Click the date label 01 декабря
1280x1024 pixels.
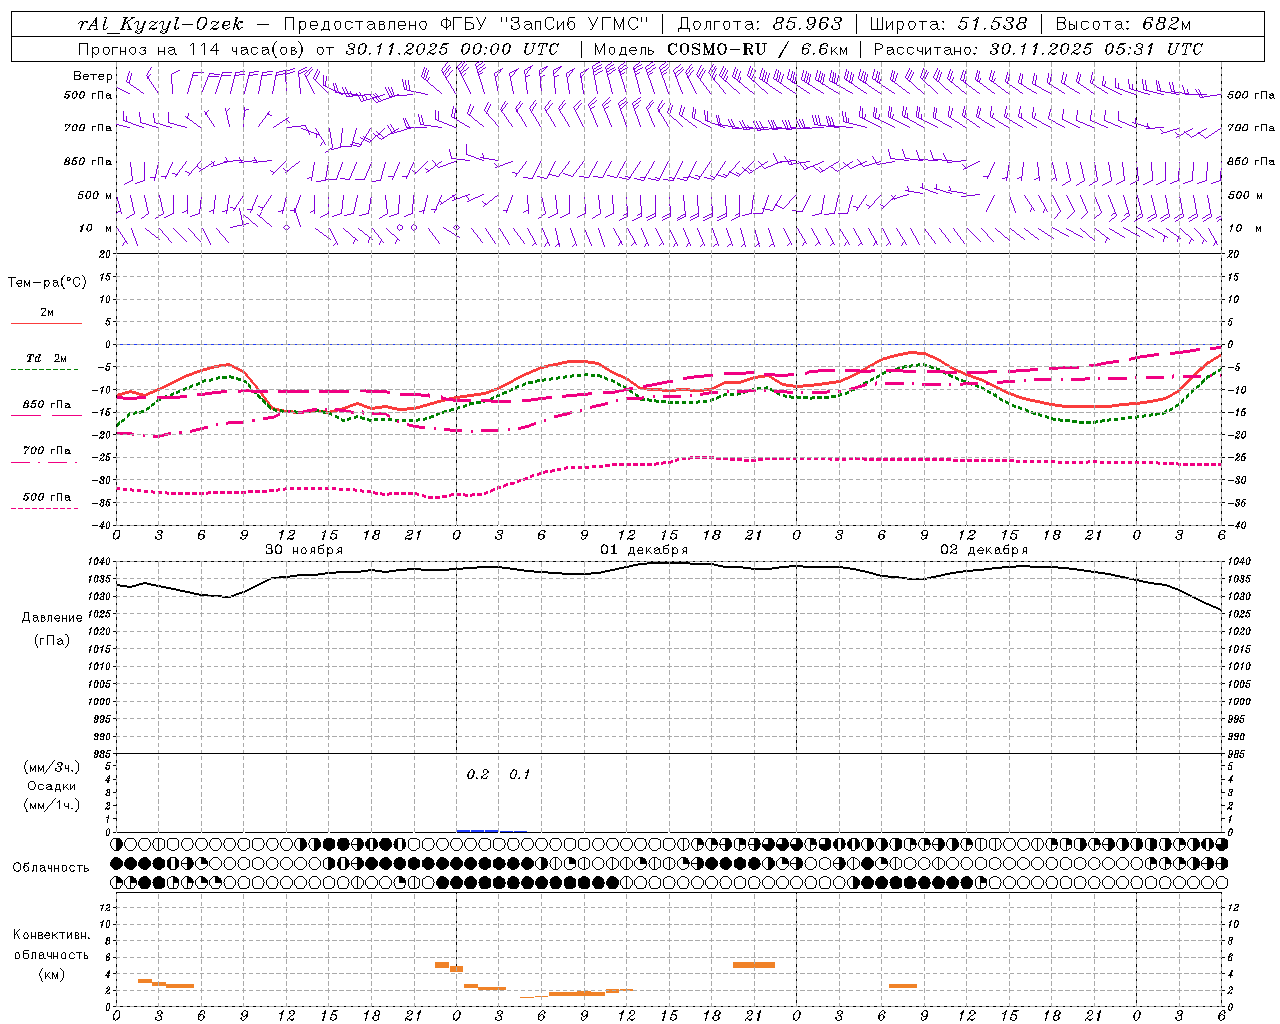pos(643,550)
